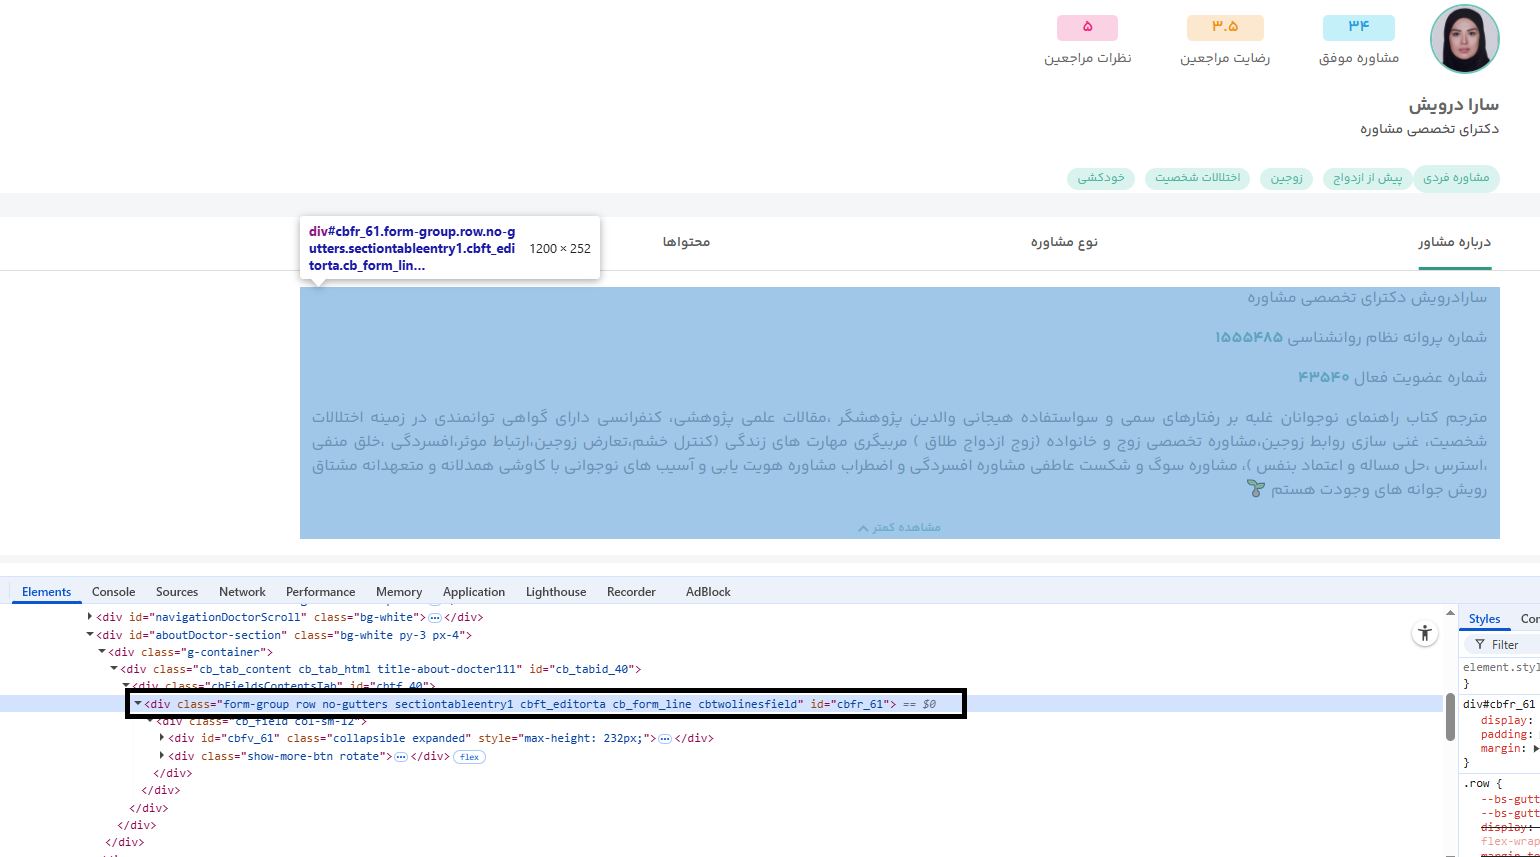Collapse the aboutDoctor-section node
This screenshot has width=1540, height=857.
[x=90, y=635]
